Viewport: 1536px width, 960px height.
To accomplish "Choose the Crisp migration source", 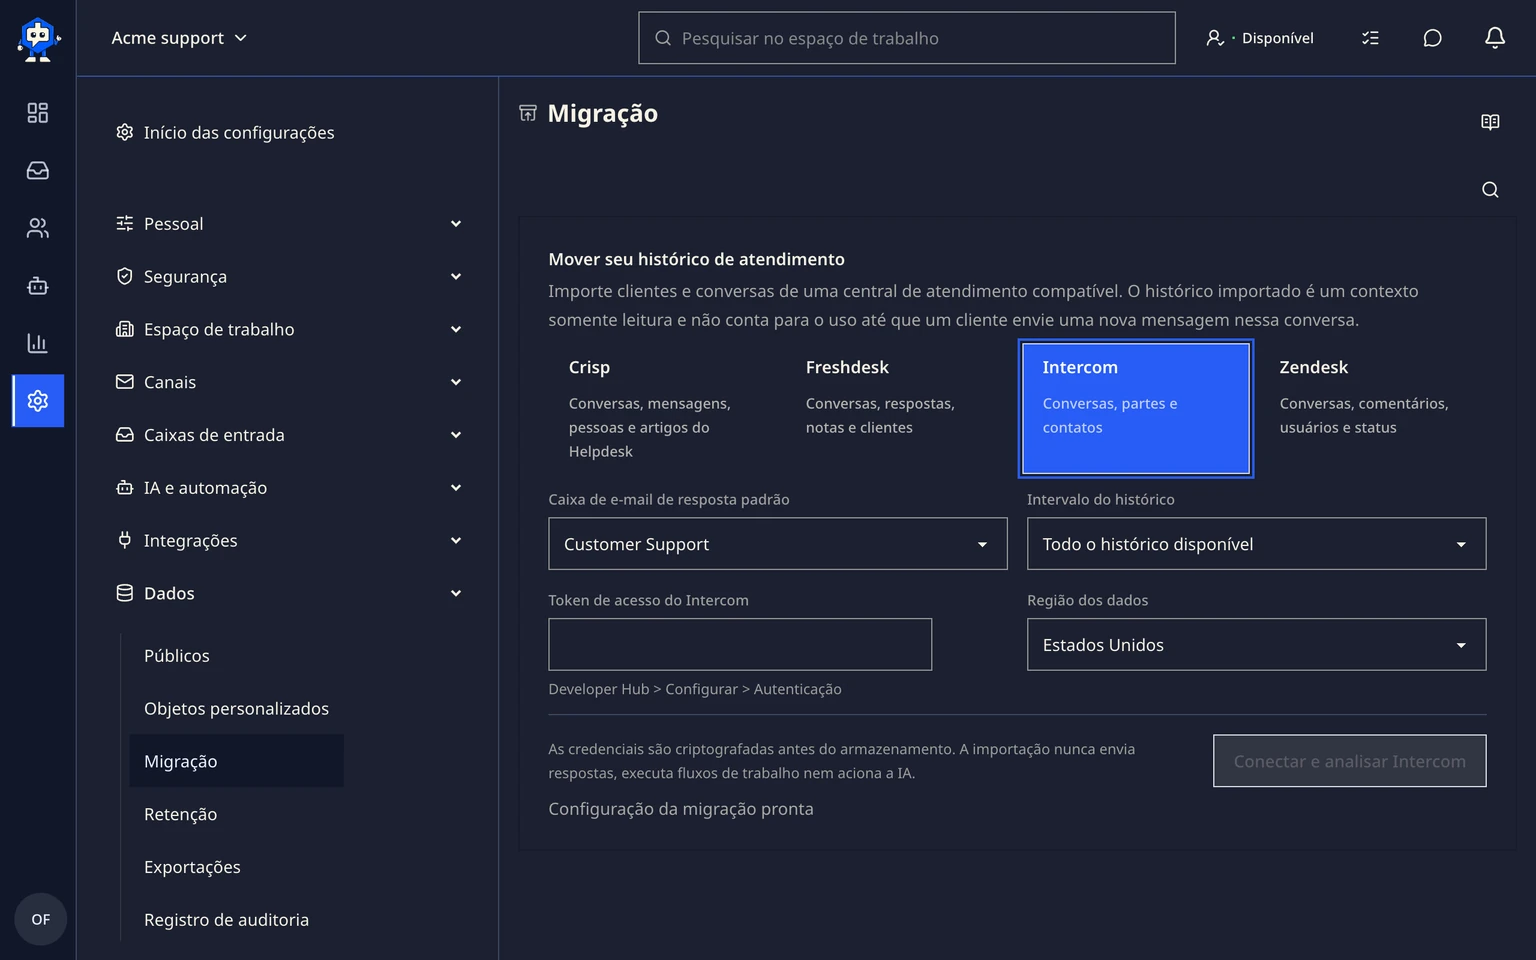I will tap(662, 409).
